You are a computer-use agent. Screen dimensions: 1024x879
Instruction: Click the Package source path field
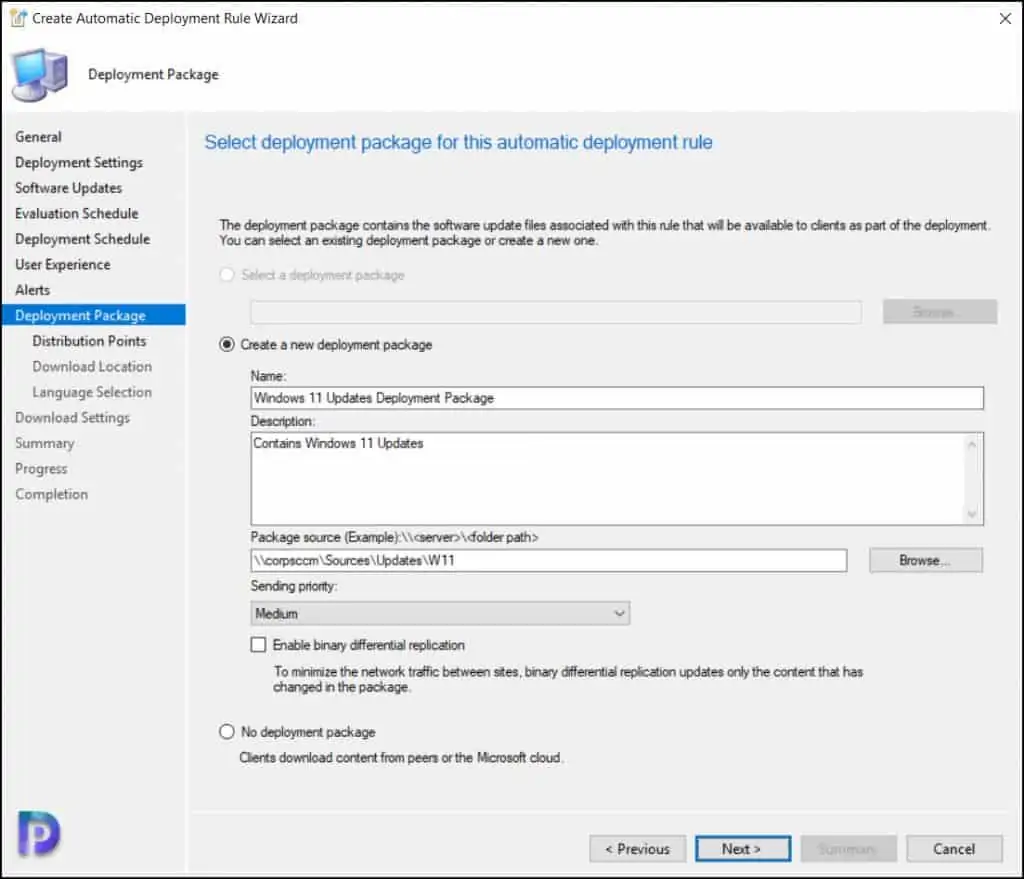548,560
